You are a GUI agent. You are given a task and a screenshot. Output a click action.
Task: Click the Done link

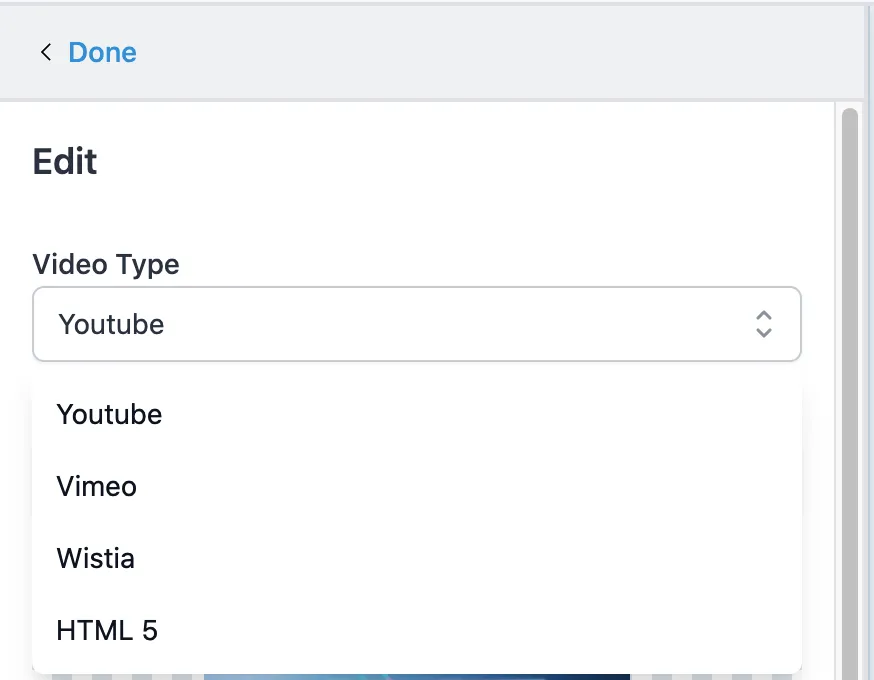click(x=102, y=52)
